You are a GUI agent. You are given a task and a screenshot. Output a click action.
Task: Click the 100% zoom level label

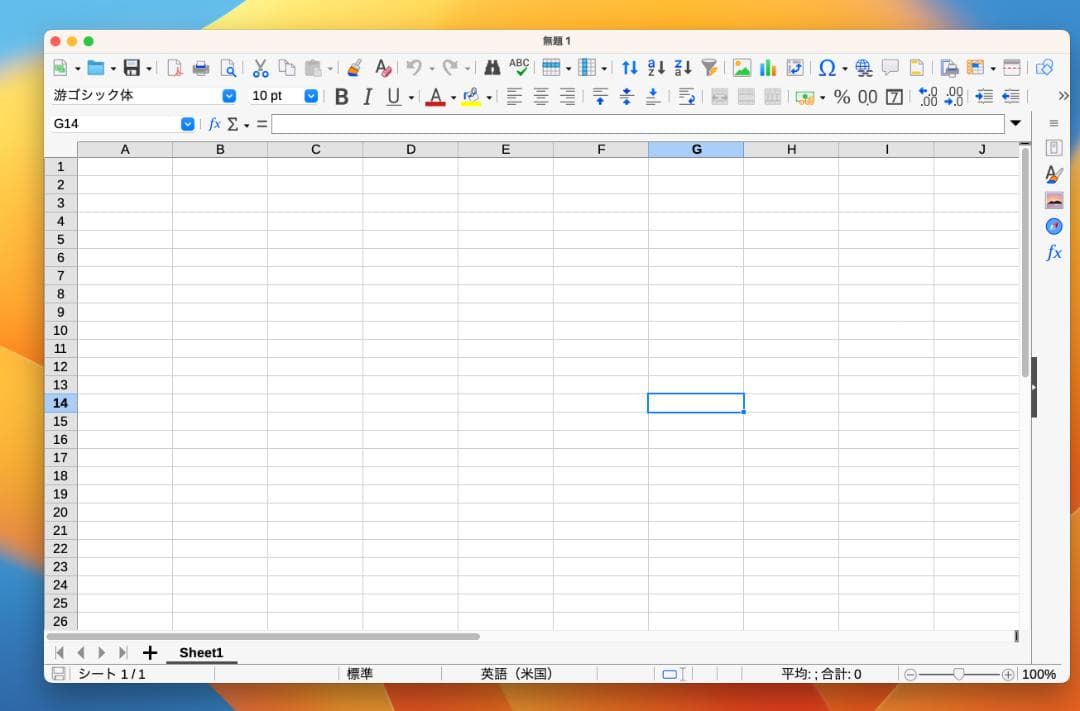point(1038,674)
